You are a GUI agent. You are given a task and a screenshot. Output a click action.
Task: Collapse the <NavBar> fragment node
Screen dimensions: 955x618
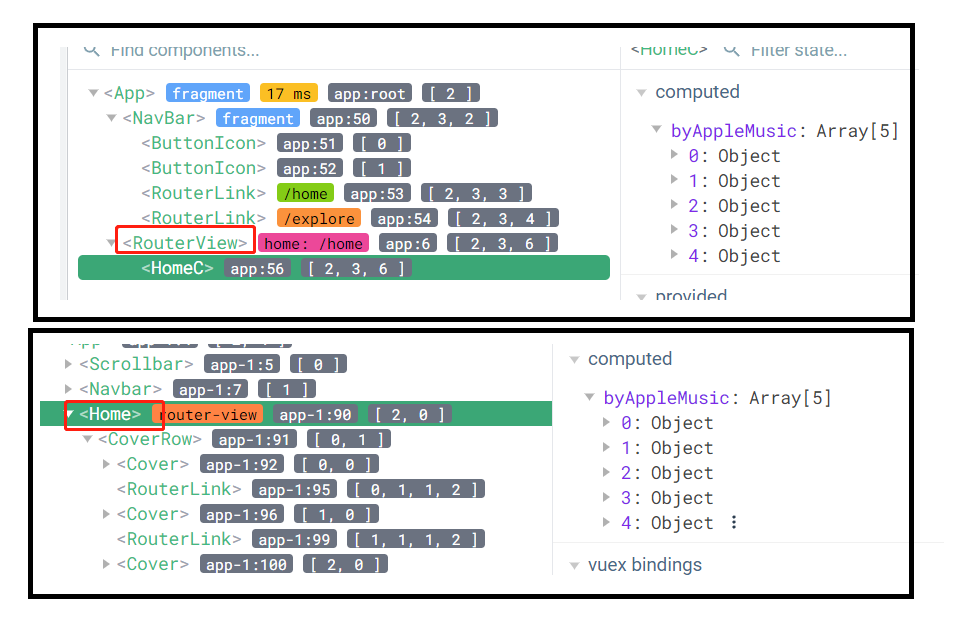pos(112,119)
